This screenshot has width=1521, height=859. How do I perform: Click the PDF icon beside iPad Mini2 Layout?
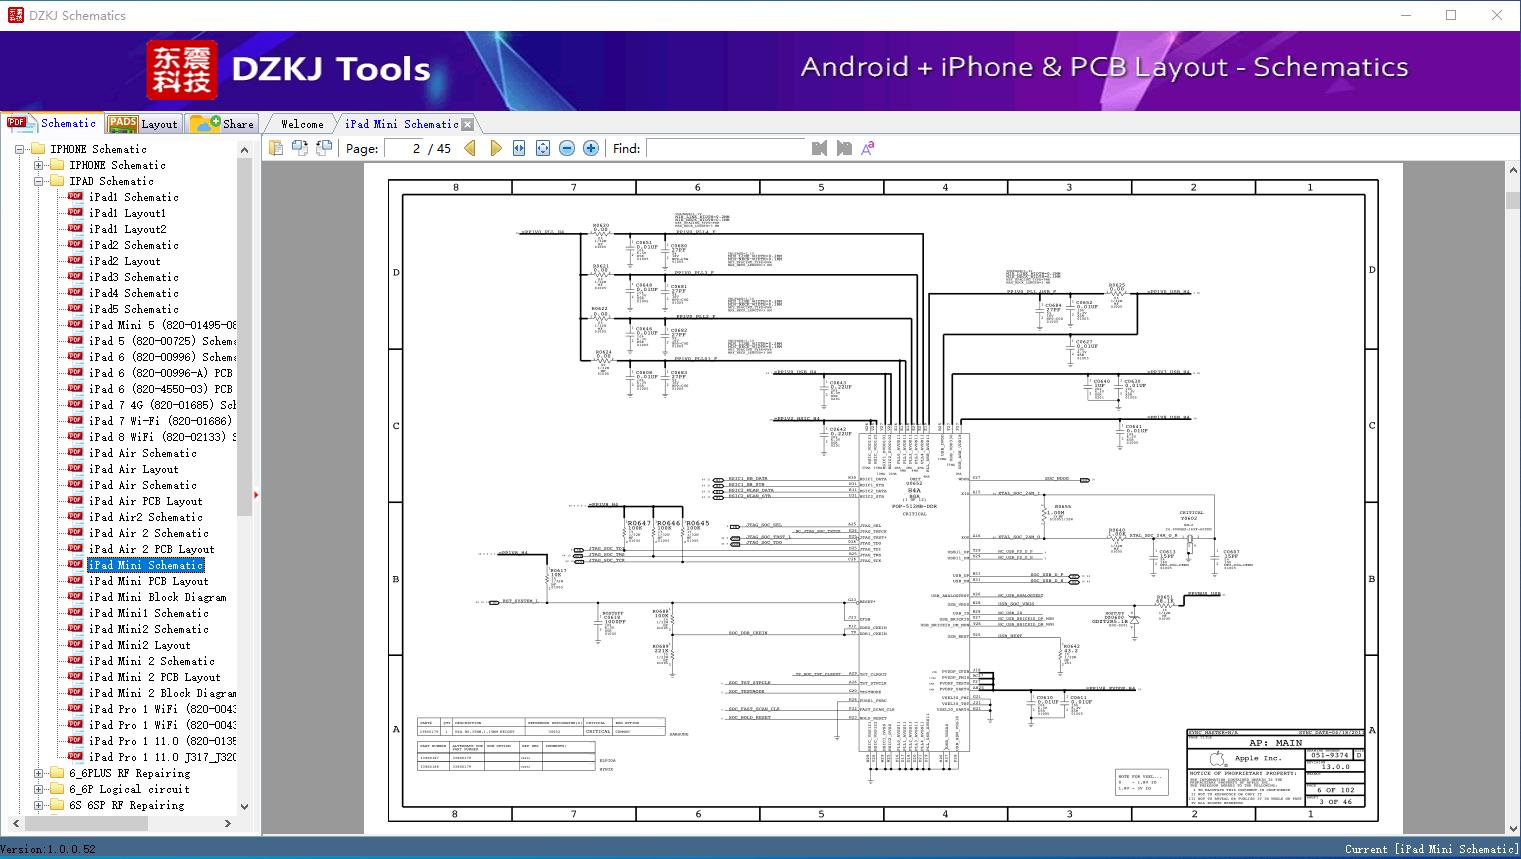pos(75,645)
